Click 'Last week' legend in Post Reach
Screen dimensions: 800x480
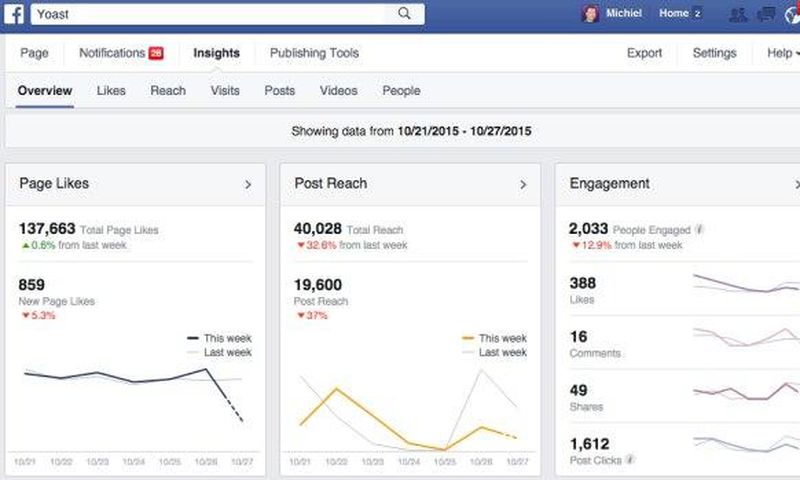click(x=494, y=352)
